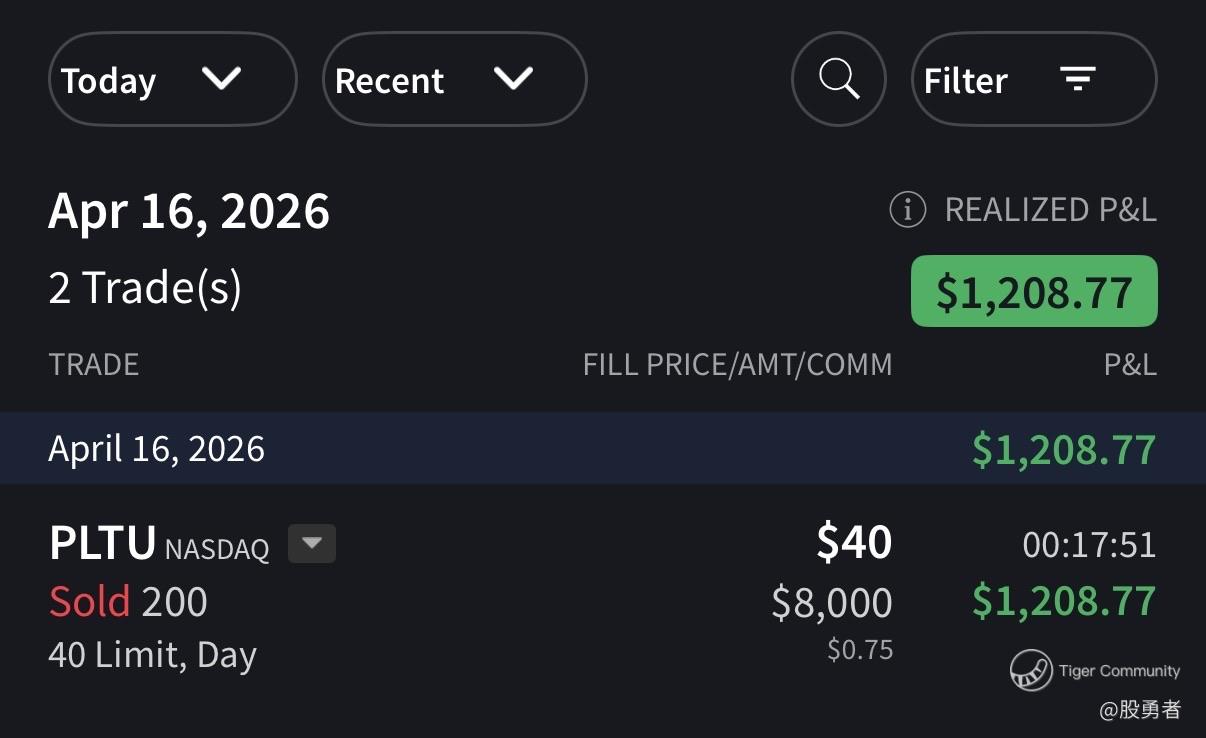Tap the $40 fill price
This screenshot has height=738, width=1206.
click(854, 542)
